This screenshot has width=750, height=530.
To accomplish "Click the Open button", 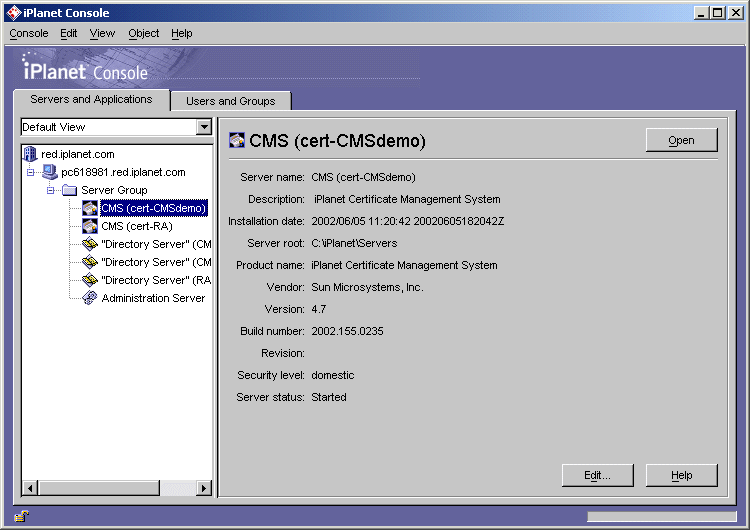I will click(x=682, y=140).
